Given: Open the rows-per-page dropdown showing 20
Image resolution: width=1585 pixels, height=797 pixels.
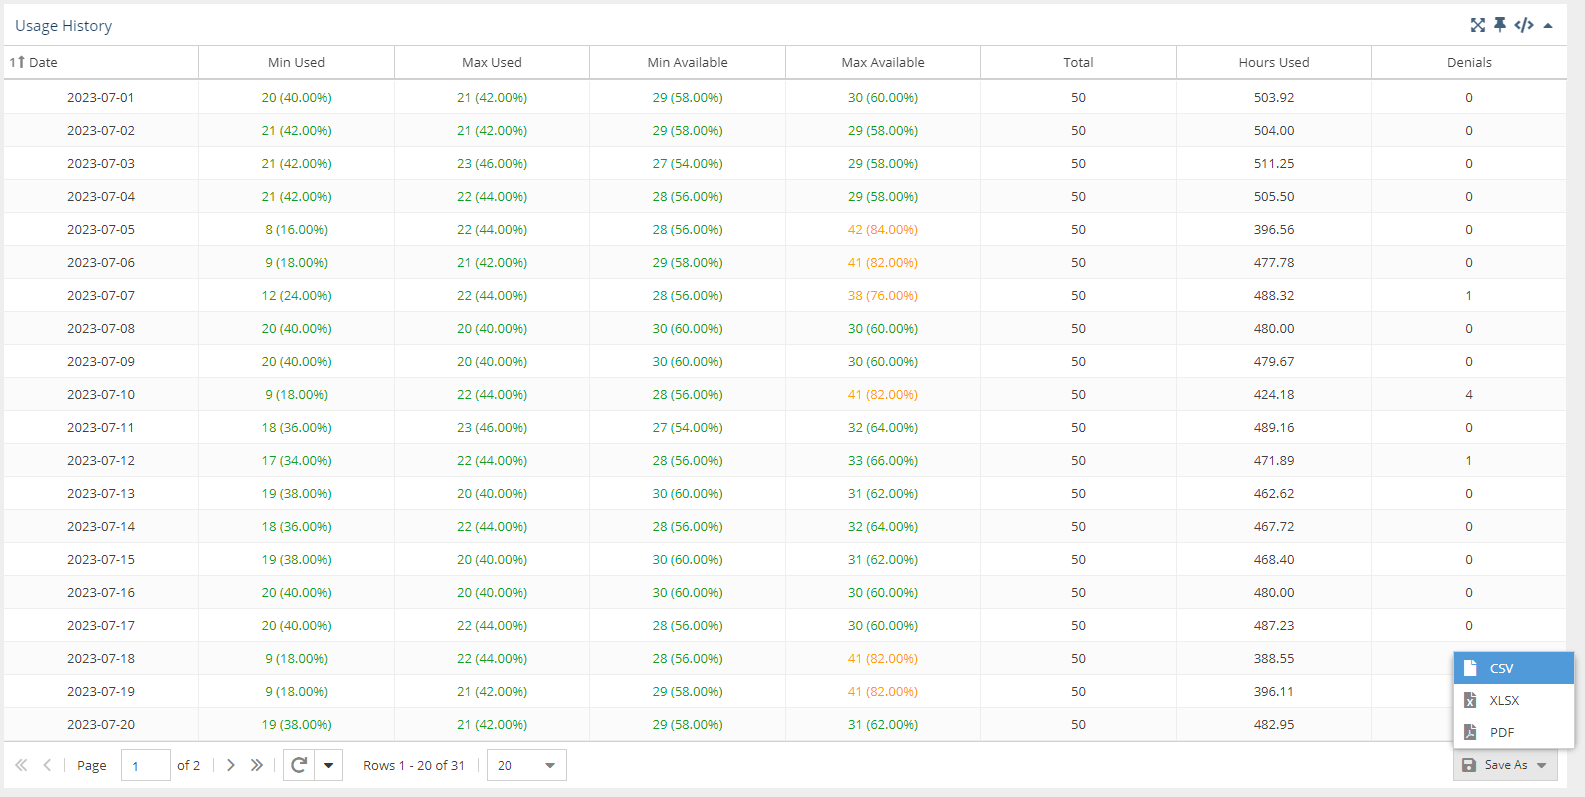Looking at the screenshot, I should (x=527, y=765).
